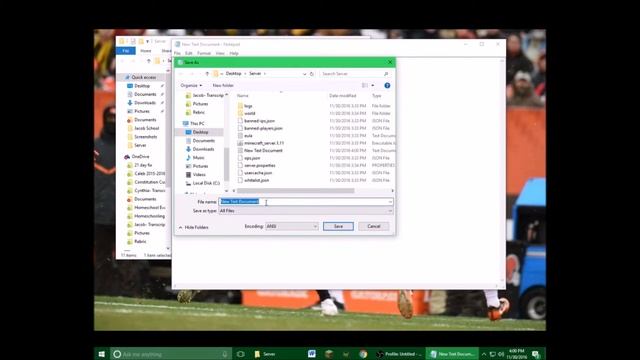
Task: Open Task View from the taskbar
Action: point(240,354)
